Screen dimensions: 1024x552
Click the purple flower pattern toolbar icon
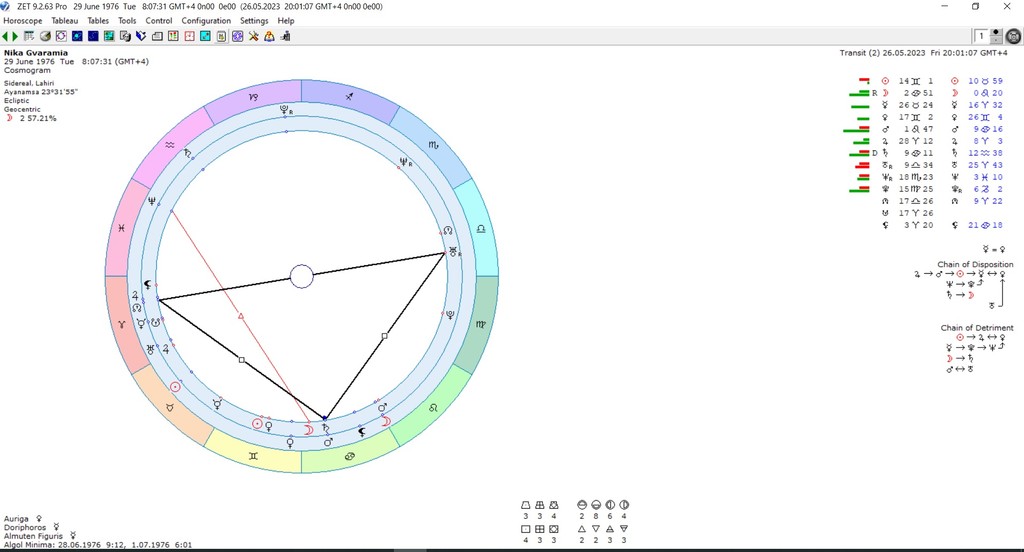237,37
